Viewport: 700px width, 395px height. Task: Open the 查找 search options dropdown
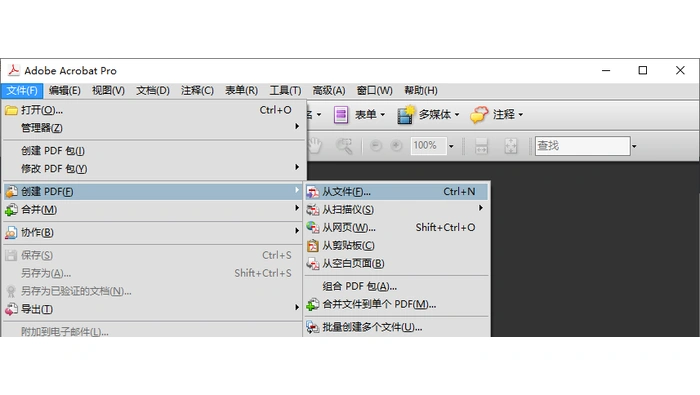tap(634, 146)
